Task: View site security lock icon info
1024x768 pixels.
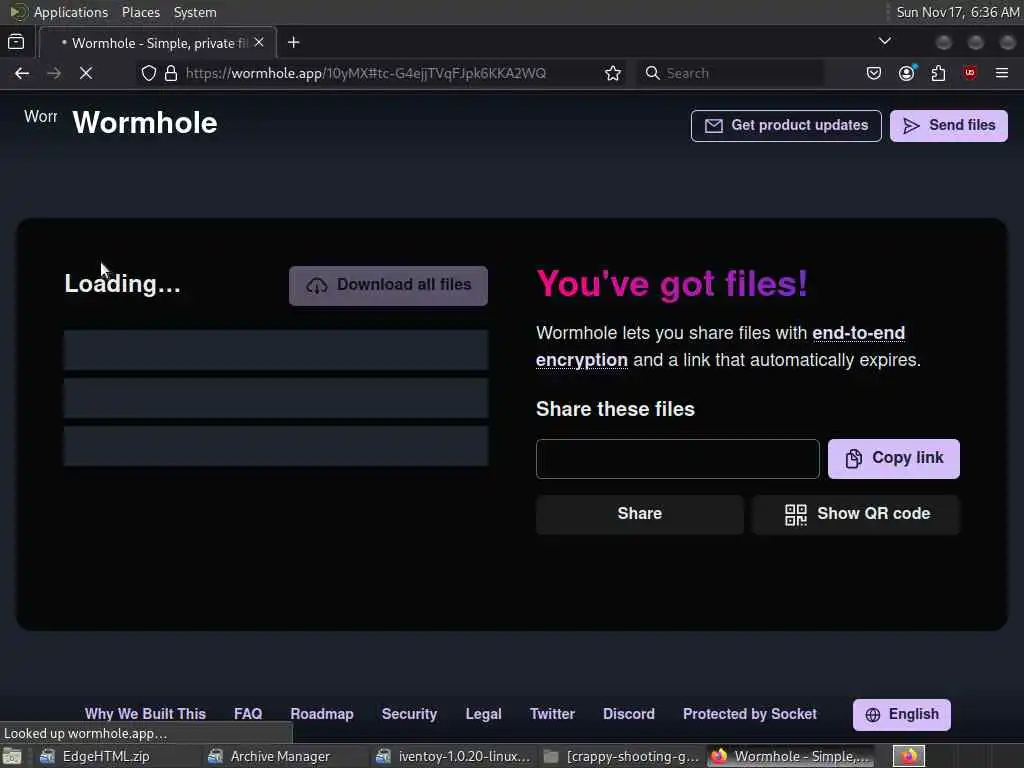Action: point(171,73)
